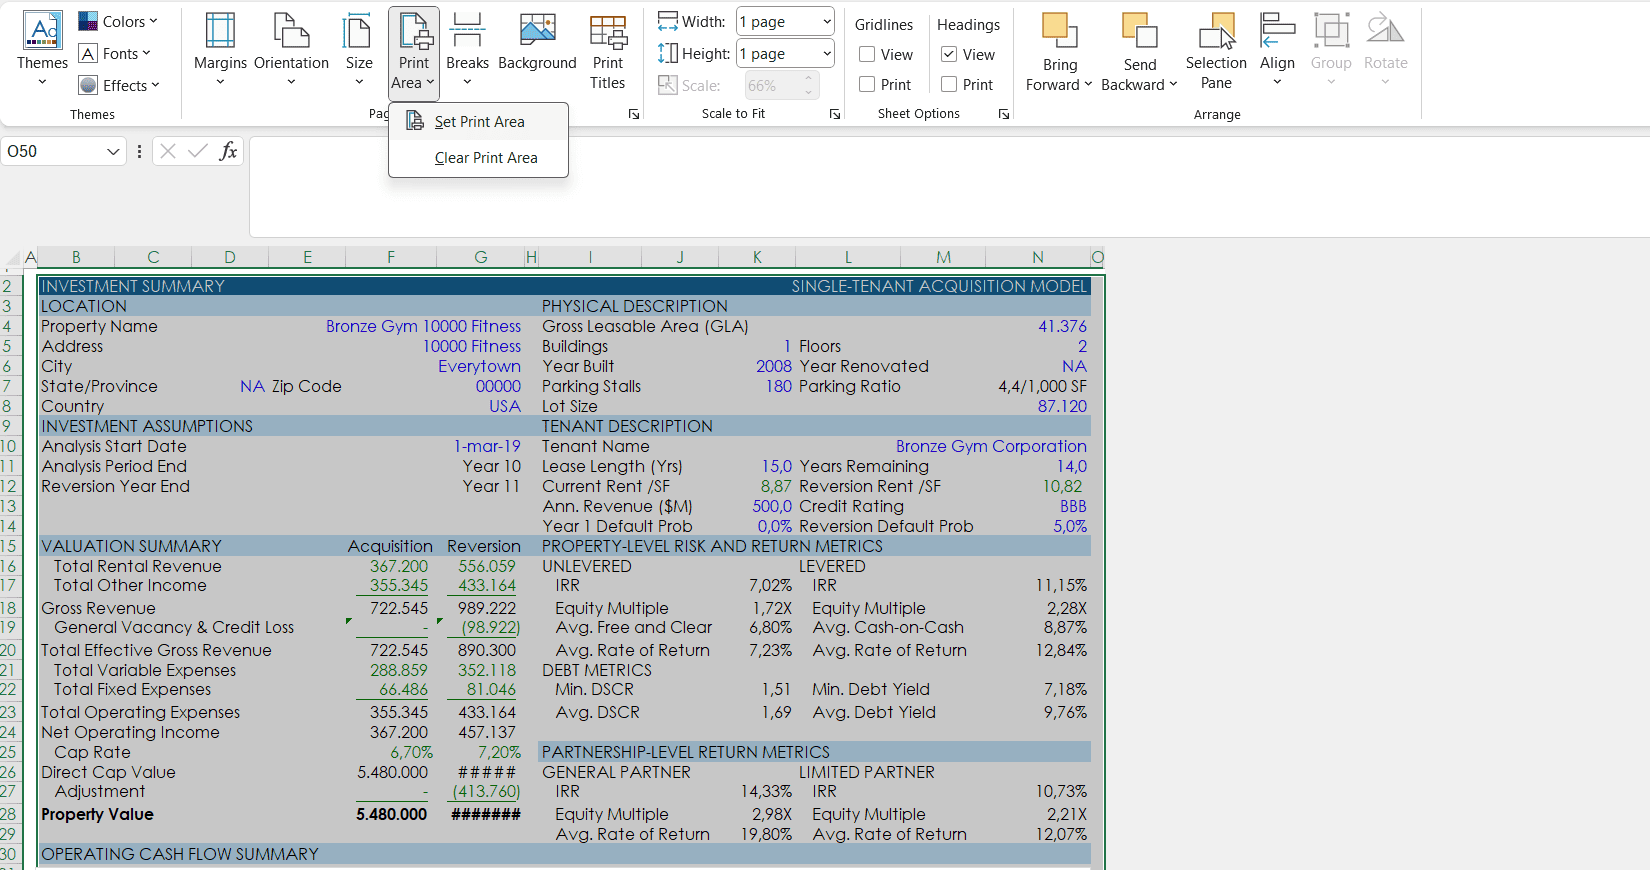
Task: Open the Name Box dropdown arrow
Action: [113, 152]
